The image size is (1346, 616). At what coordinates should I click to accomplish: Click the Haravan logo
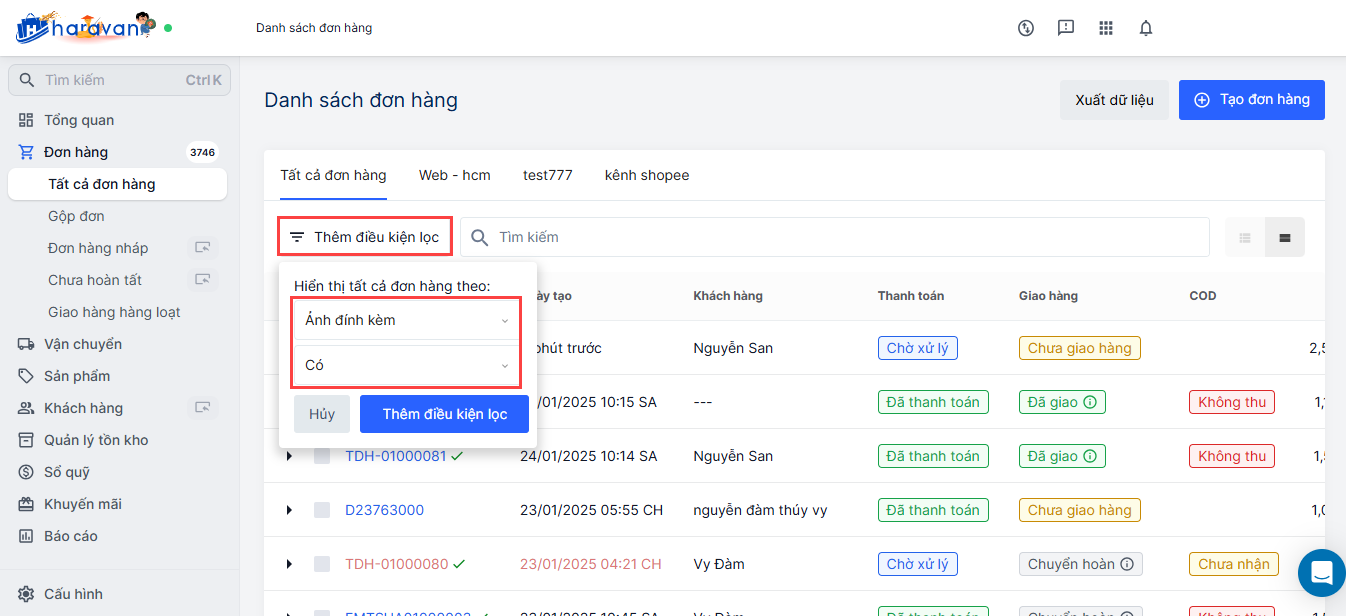click(x=86, y=27)
